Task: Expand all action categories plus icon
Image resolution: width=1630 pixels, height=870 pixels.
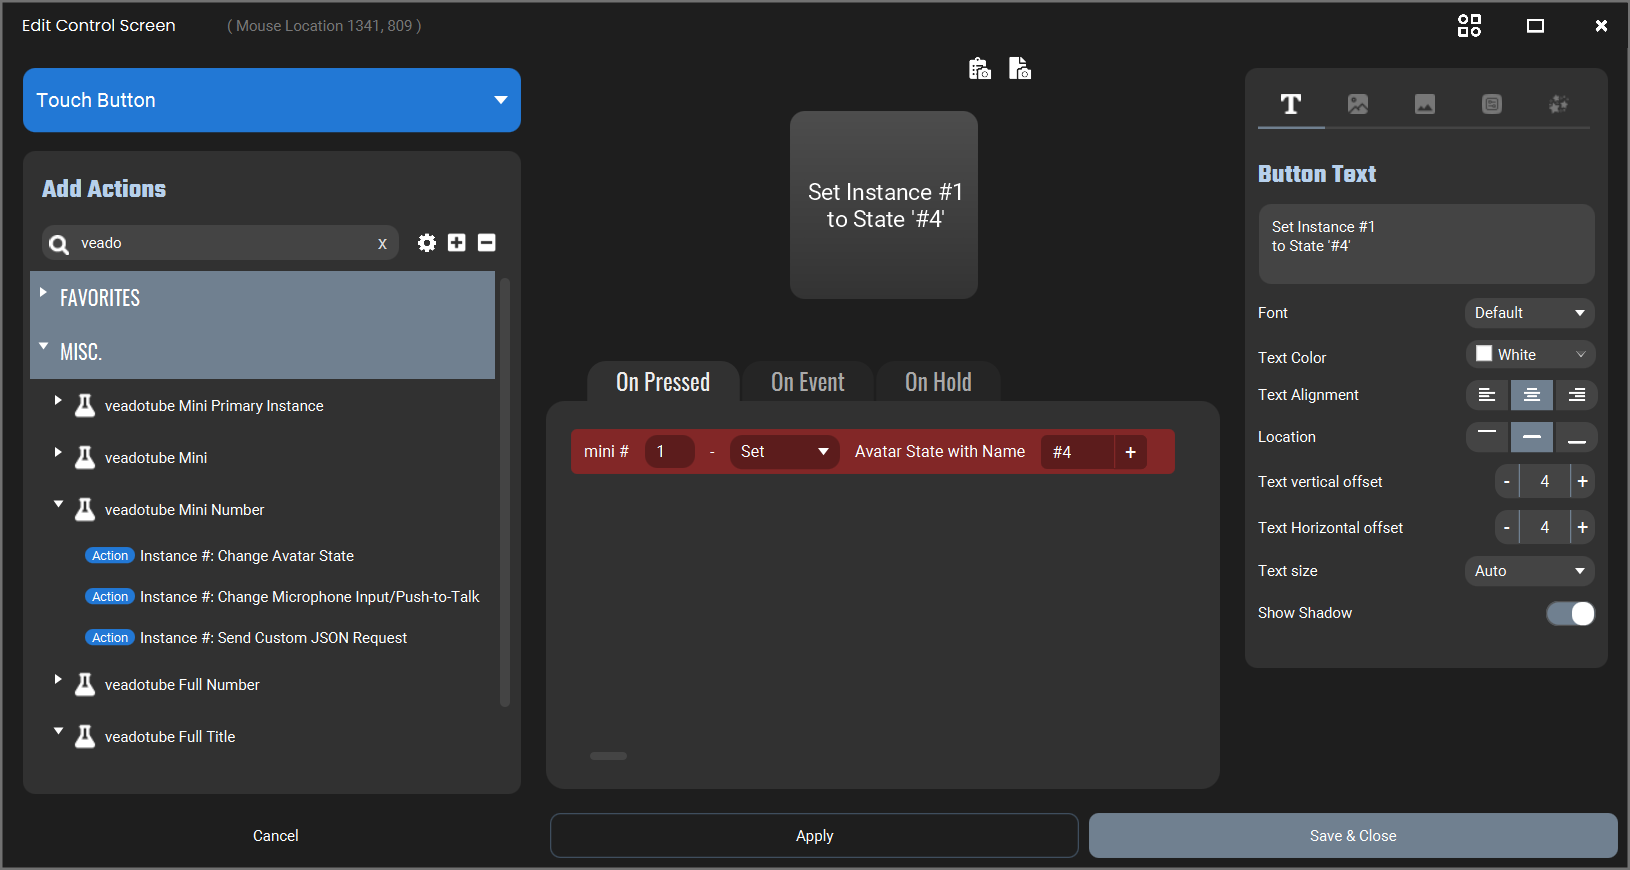Action: pyautogui.click(x=457, y=243)
